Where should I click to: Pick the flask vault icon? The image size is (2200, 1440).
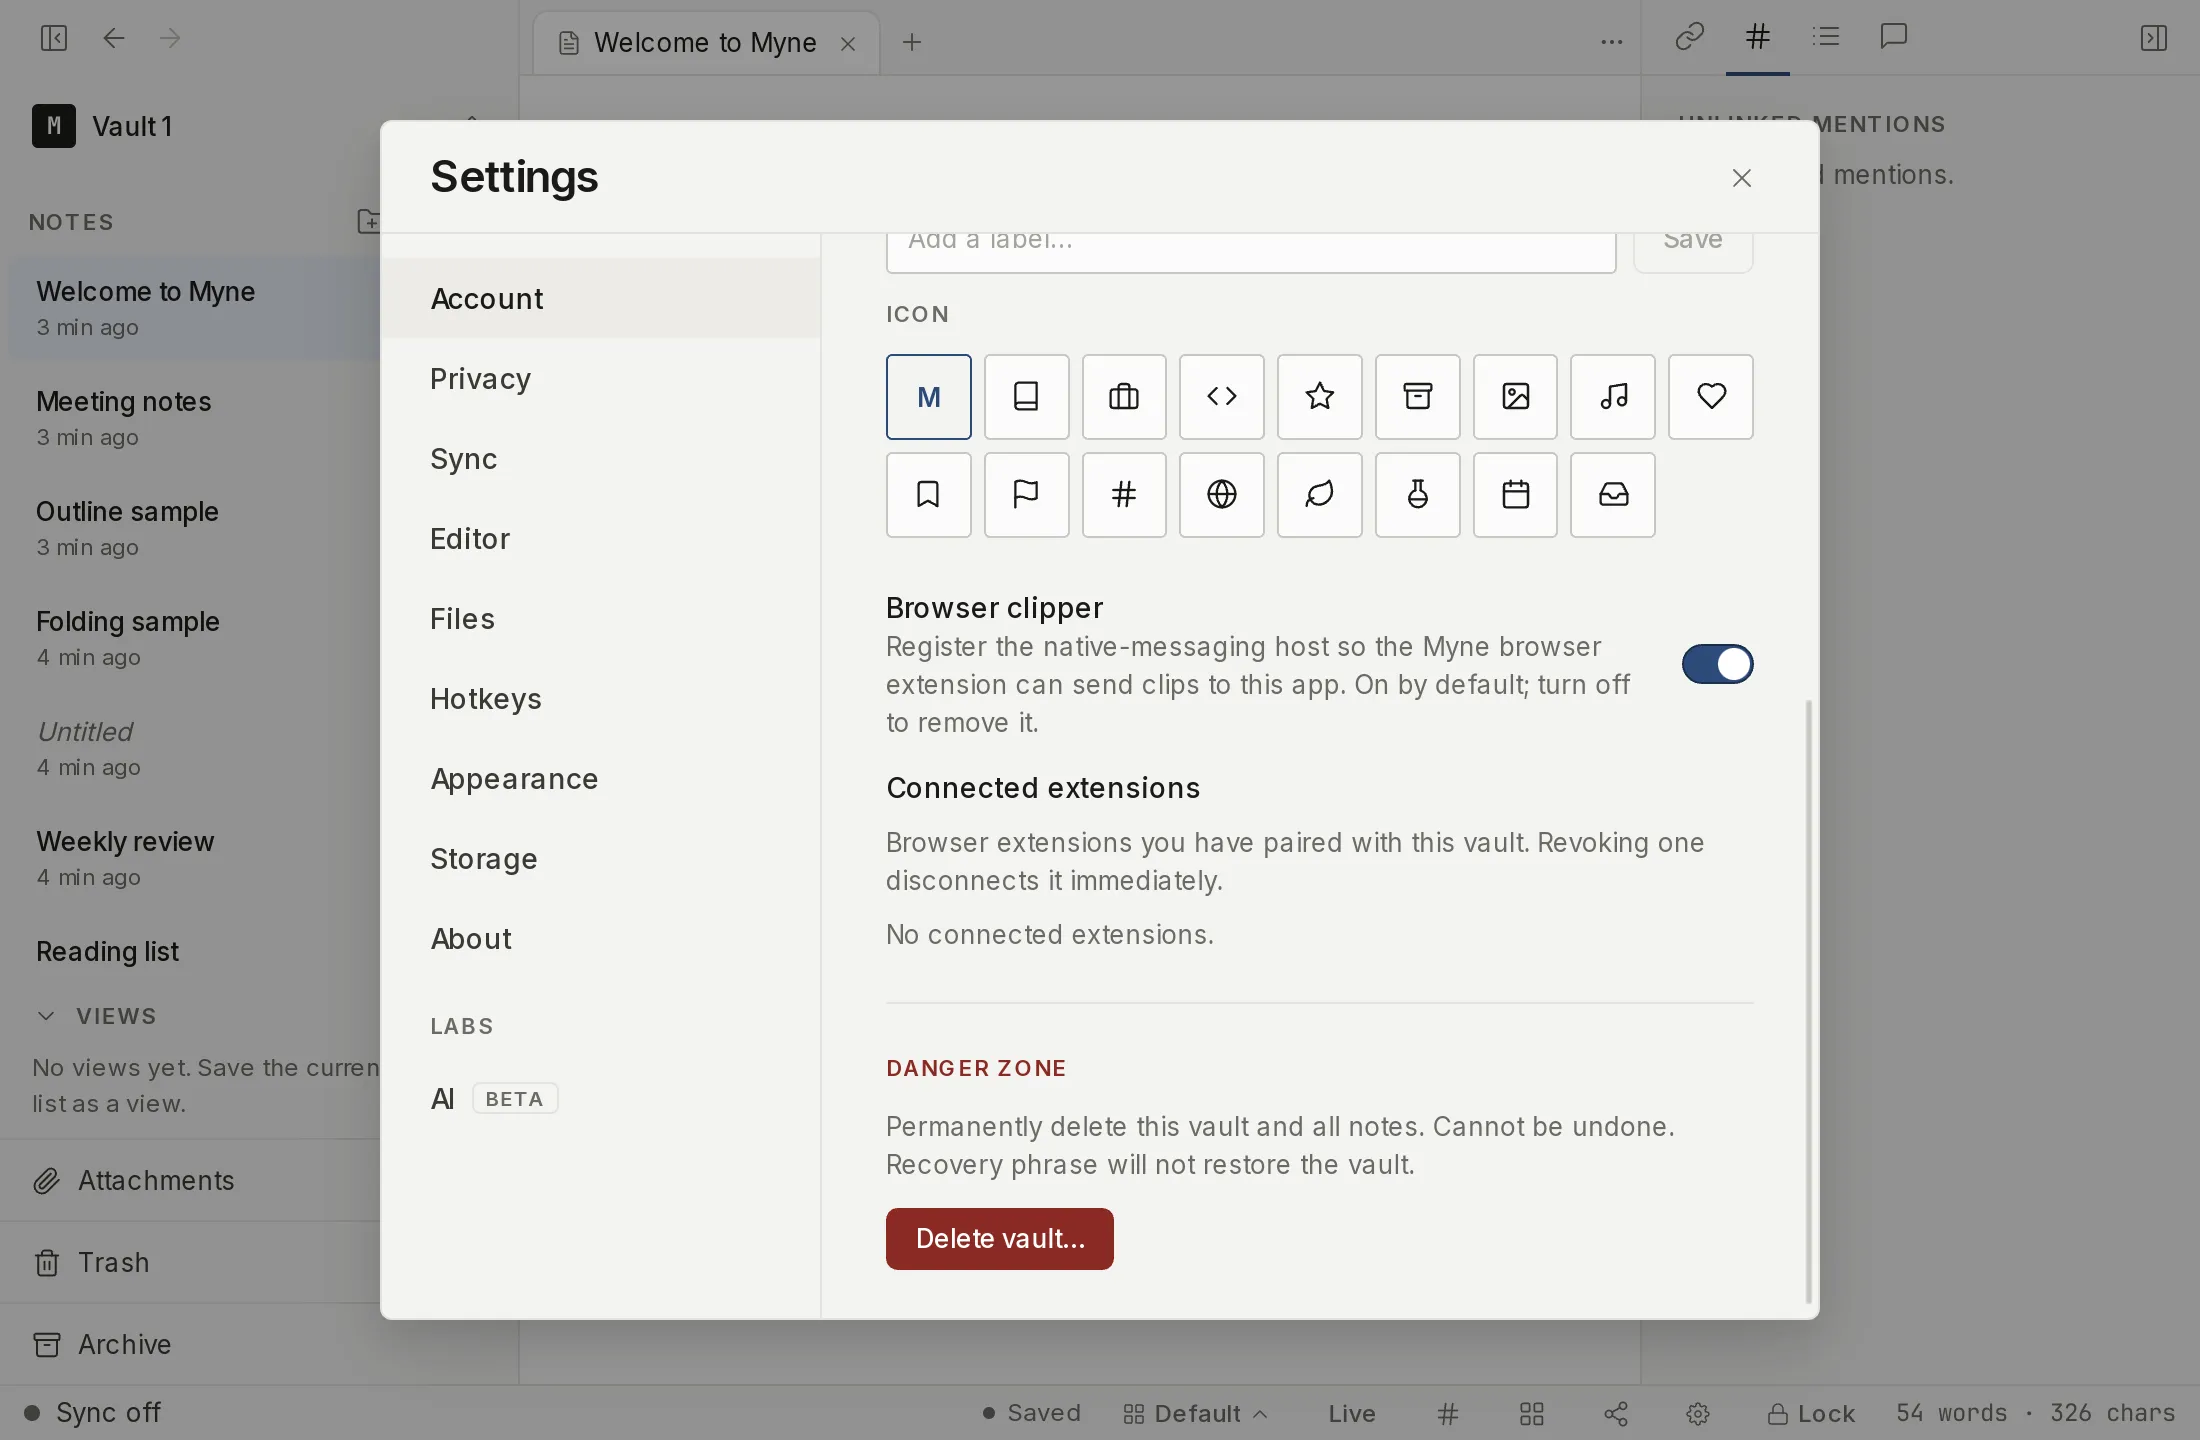point(1418,495)
